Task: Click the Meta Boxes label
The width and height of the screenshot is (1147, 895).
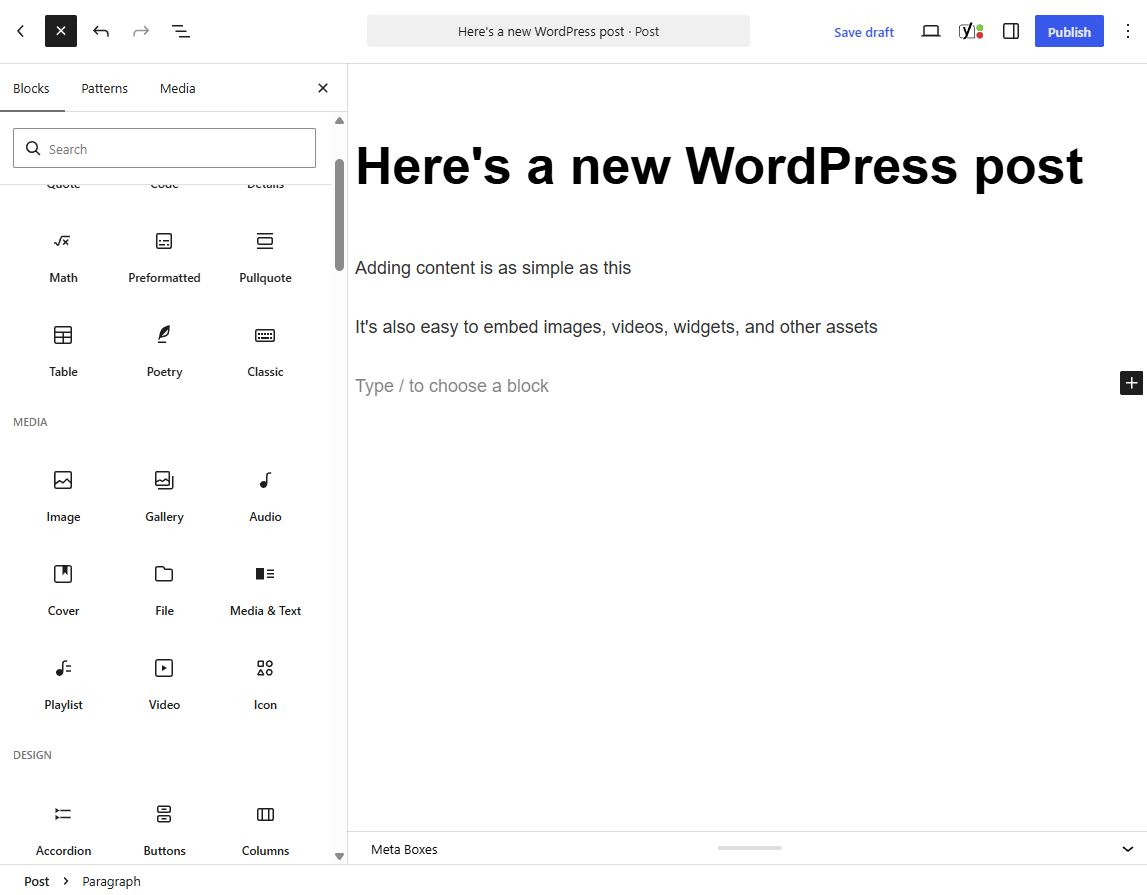Action: coord(404,849)
